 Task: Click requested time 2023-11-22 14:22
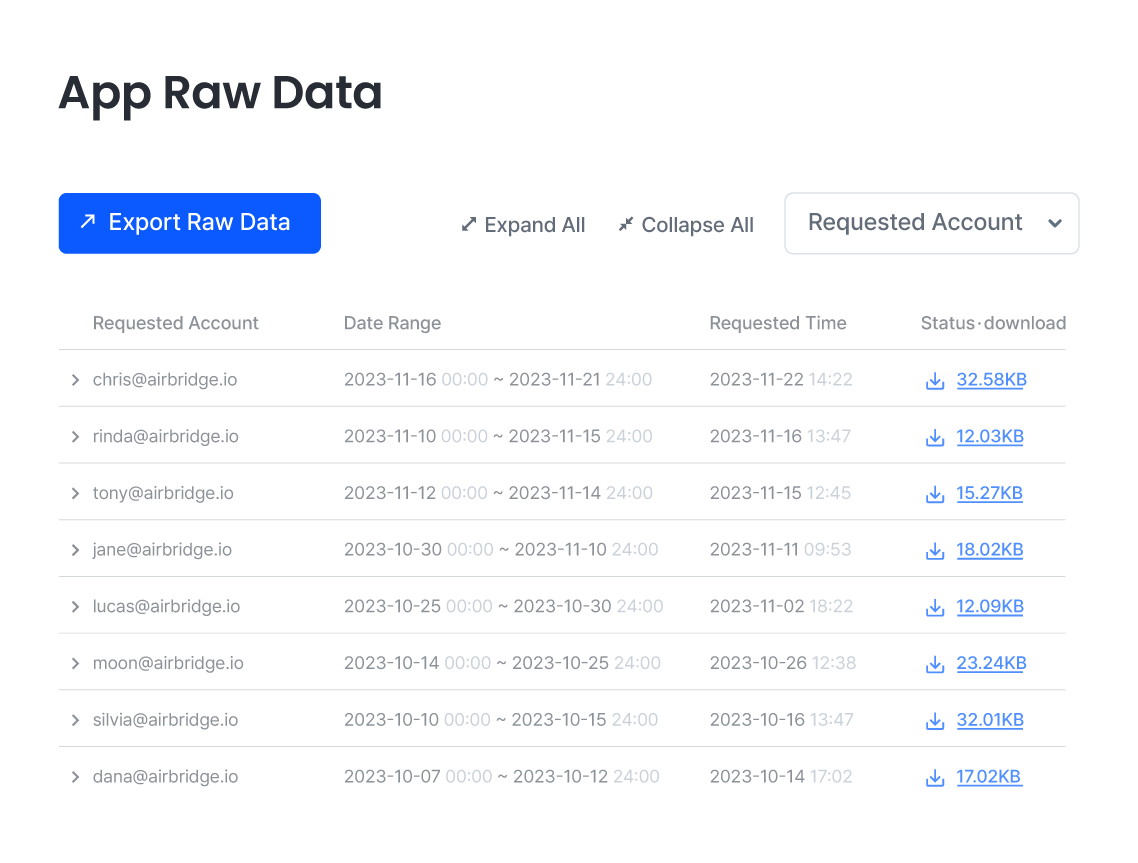coord(781,380)
